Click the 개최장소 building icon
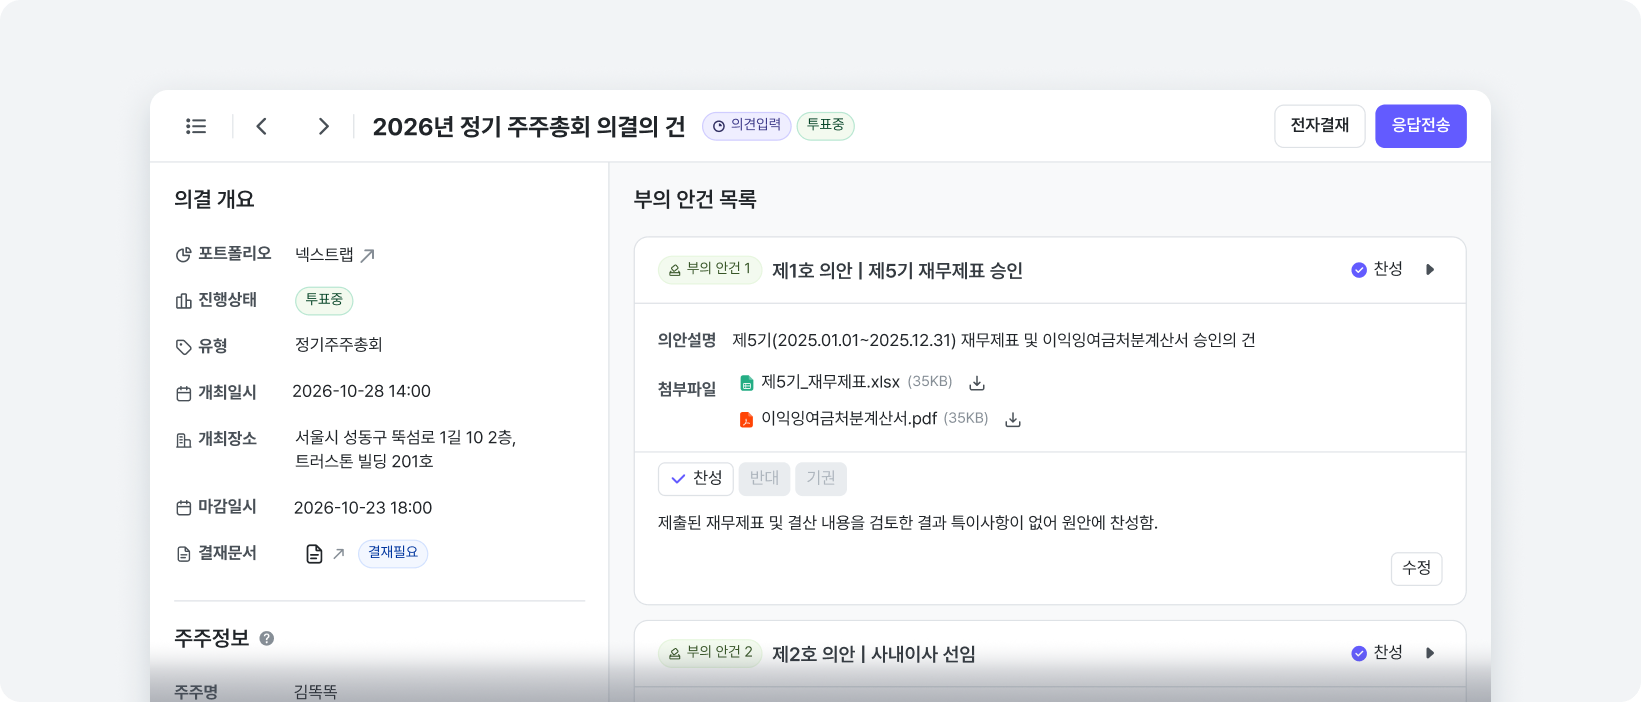Viewport: 1641px width, 702px height. click(x=183, y=440)
